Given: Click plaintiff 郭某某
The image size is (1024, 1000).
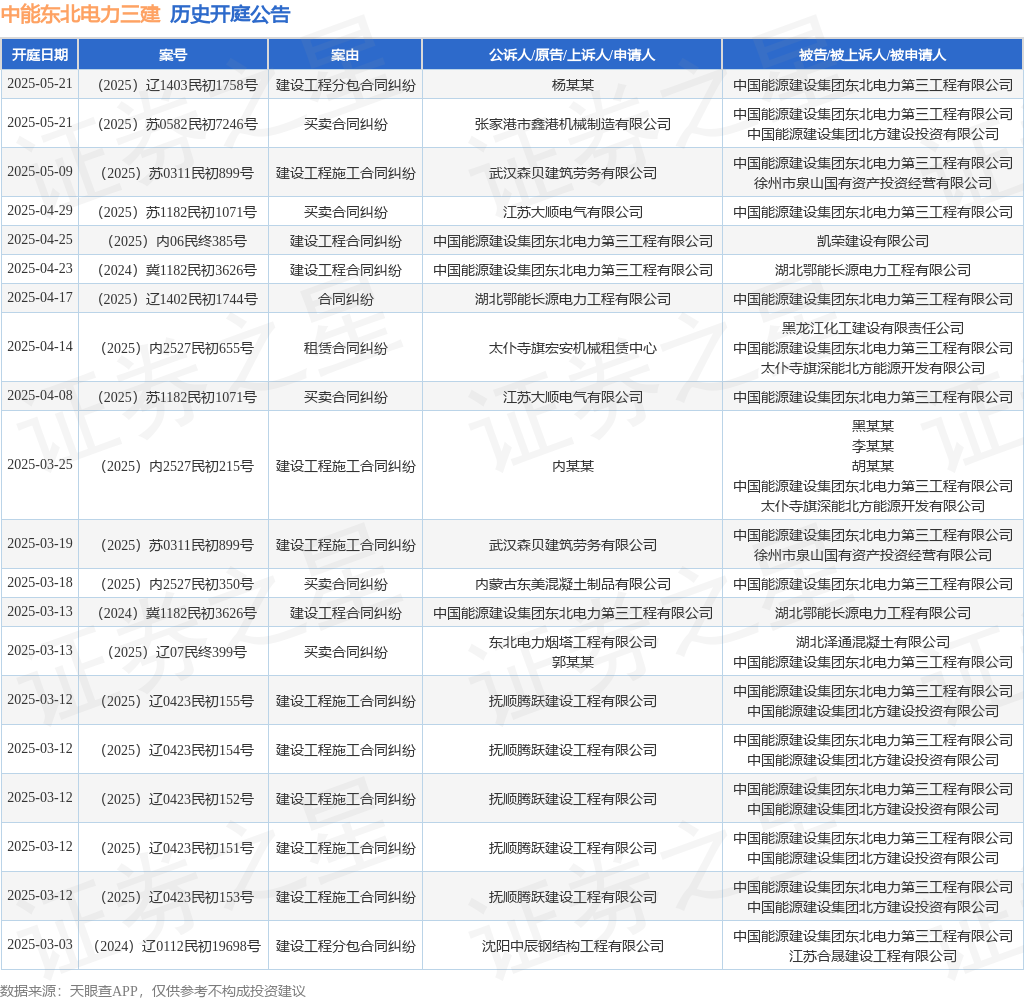Looking at the screenshot, I should click(573, 662).
